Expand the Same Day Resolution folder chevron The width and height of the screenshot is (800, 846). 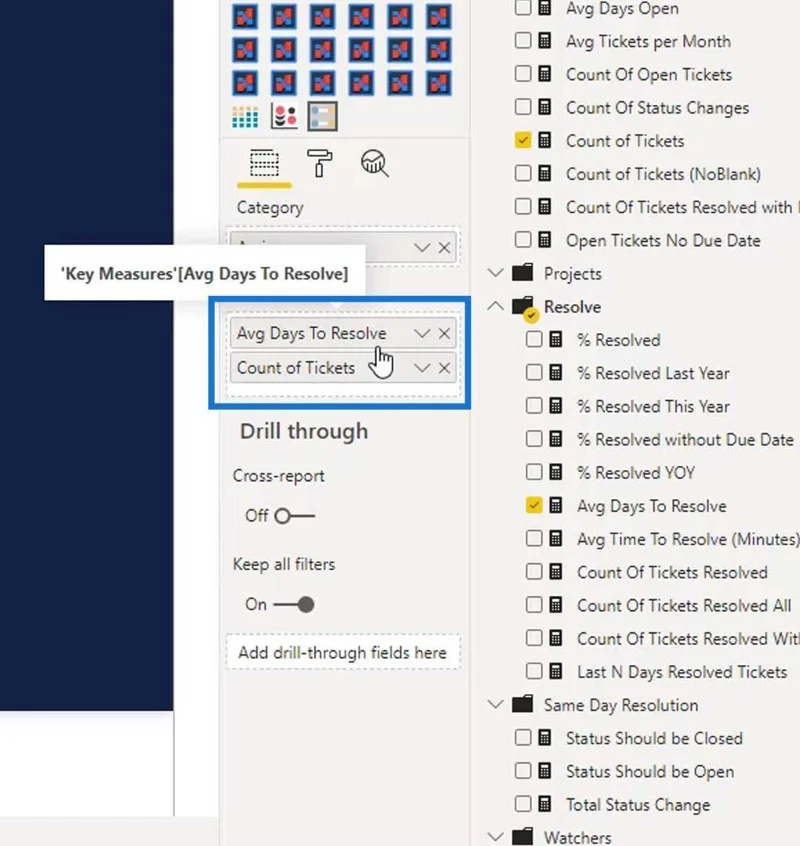coord(495,704)
